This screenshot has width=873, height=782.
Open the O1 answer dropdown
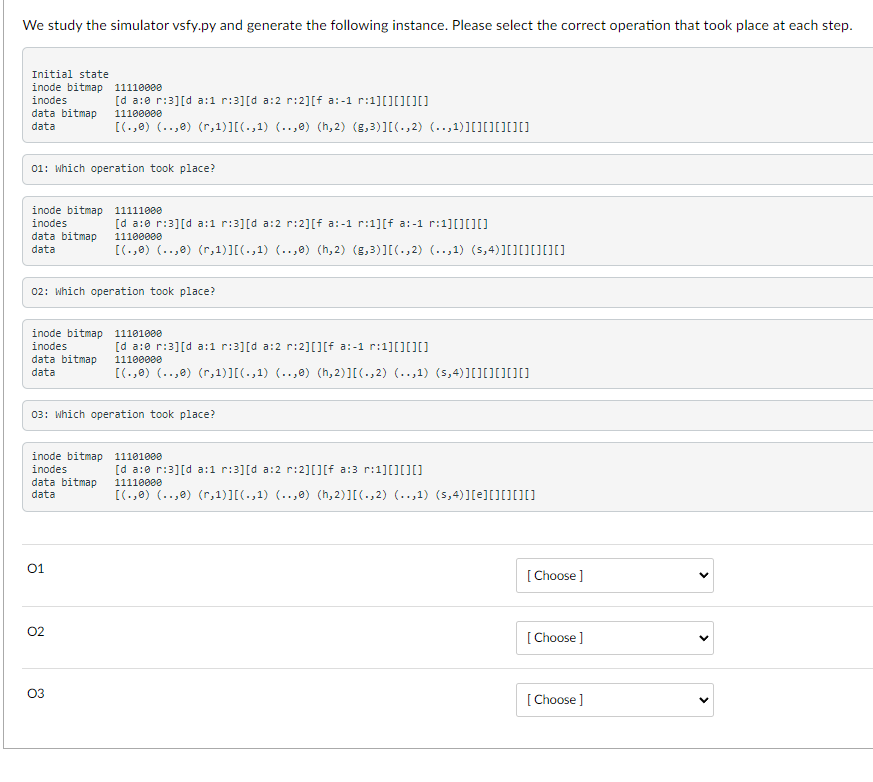click(614, 575)
